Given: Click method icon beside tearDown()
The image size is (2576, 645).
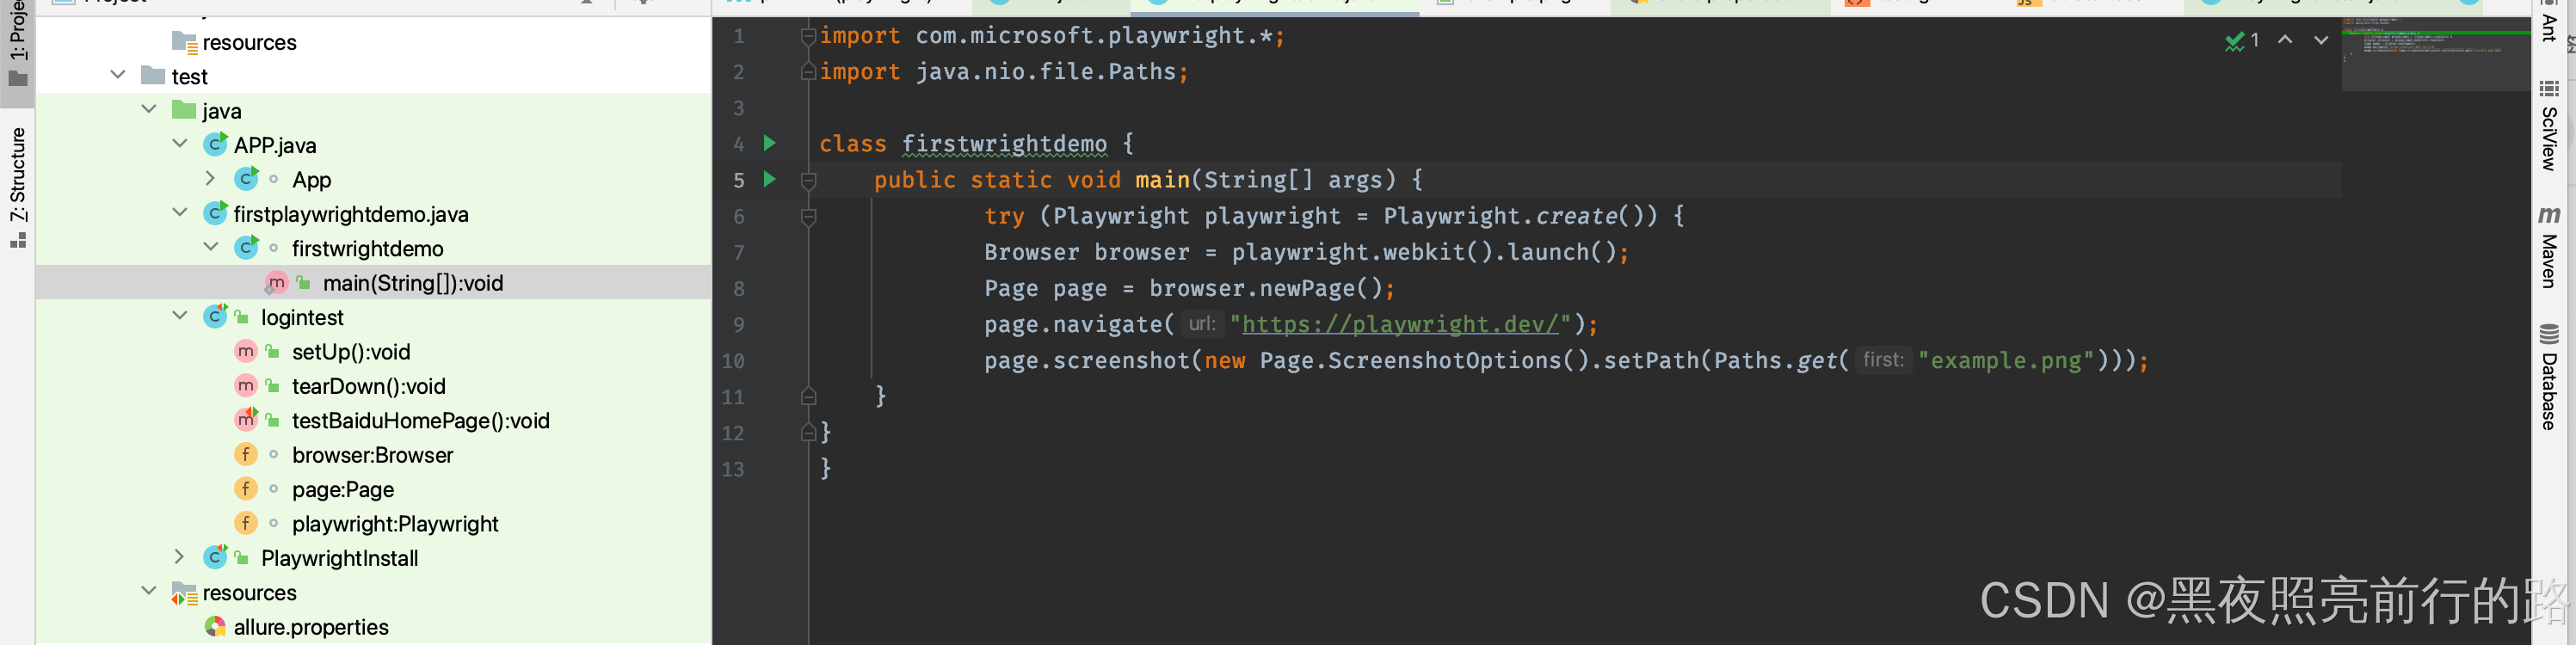Looking at the screenshot, I should coord(246,385).
